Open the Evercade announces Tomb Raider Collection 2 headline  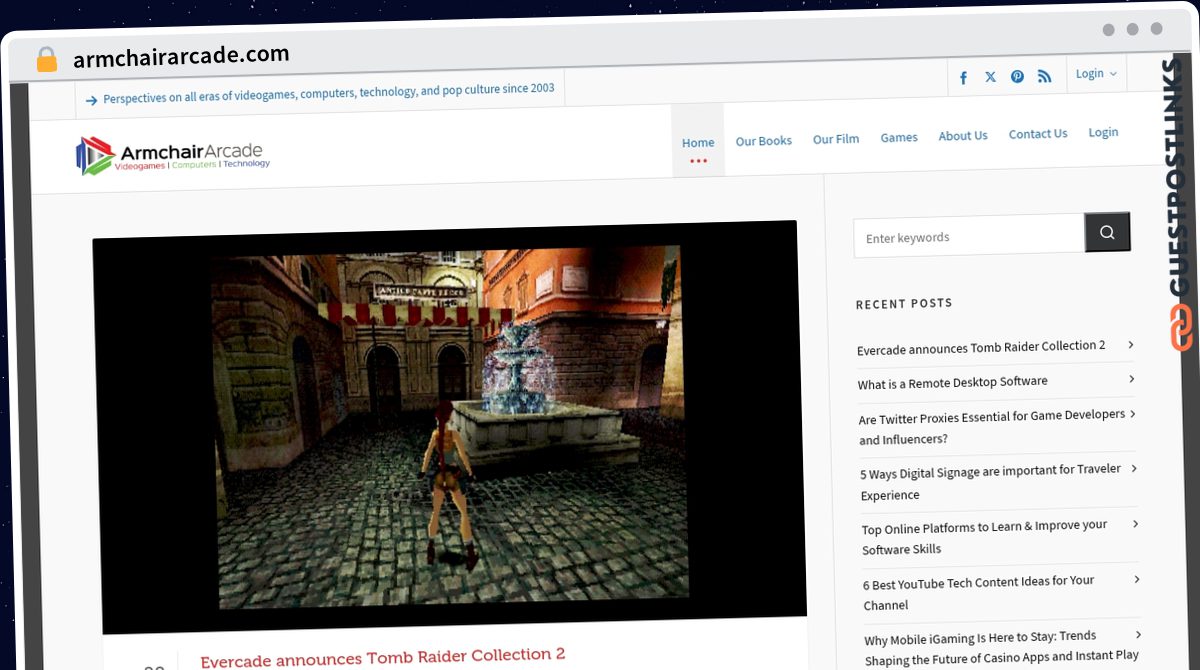coord(383,657)
